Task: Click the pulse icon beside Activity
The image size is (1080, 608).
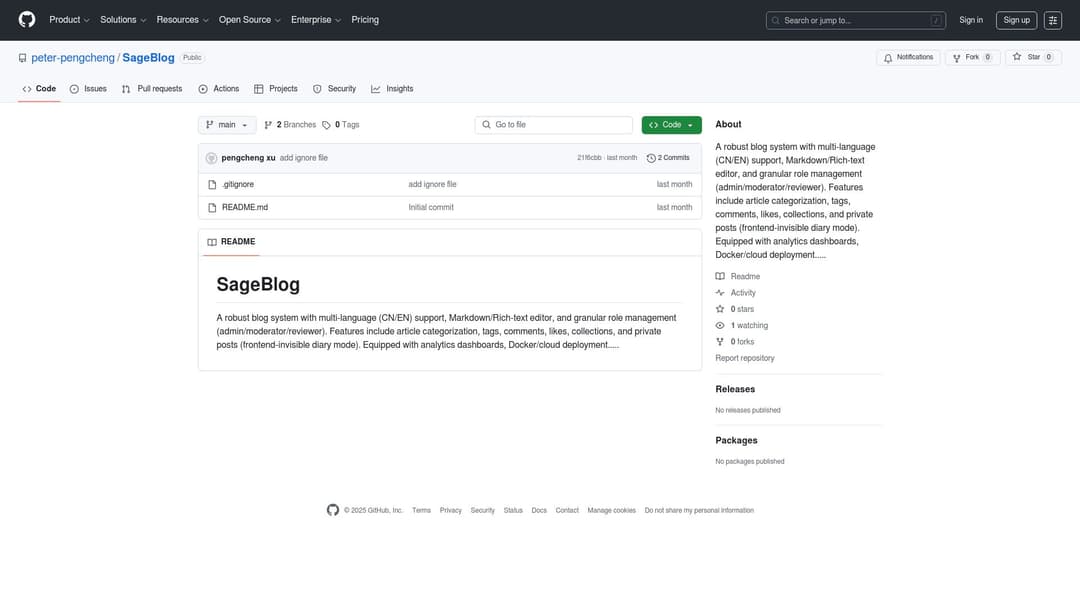Action: coord(720,293)
